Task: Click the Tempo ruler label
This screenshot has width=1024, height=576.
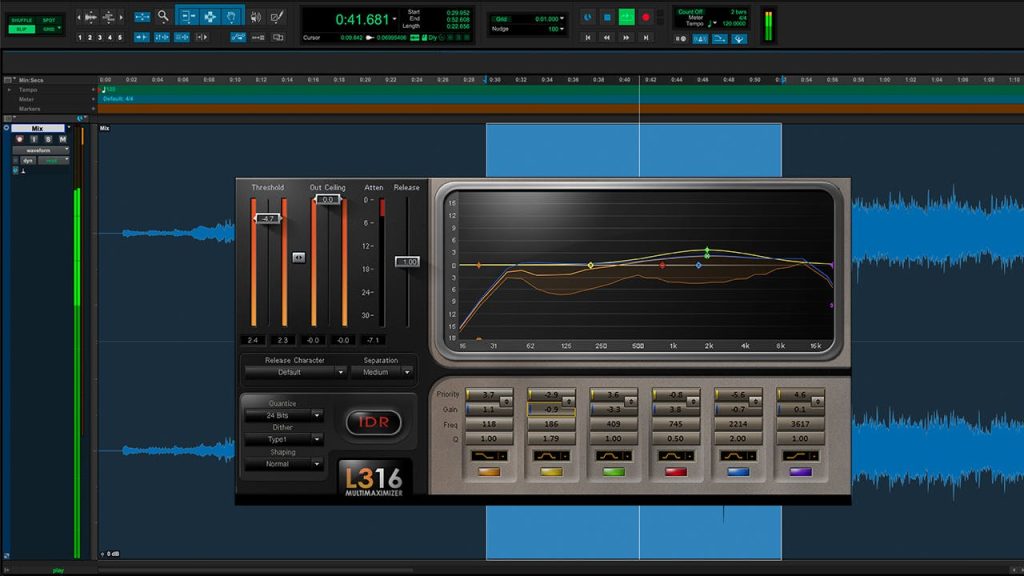Action: click(28, 89)
